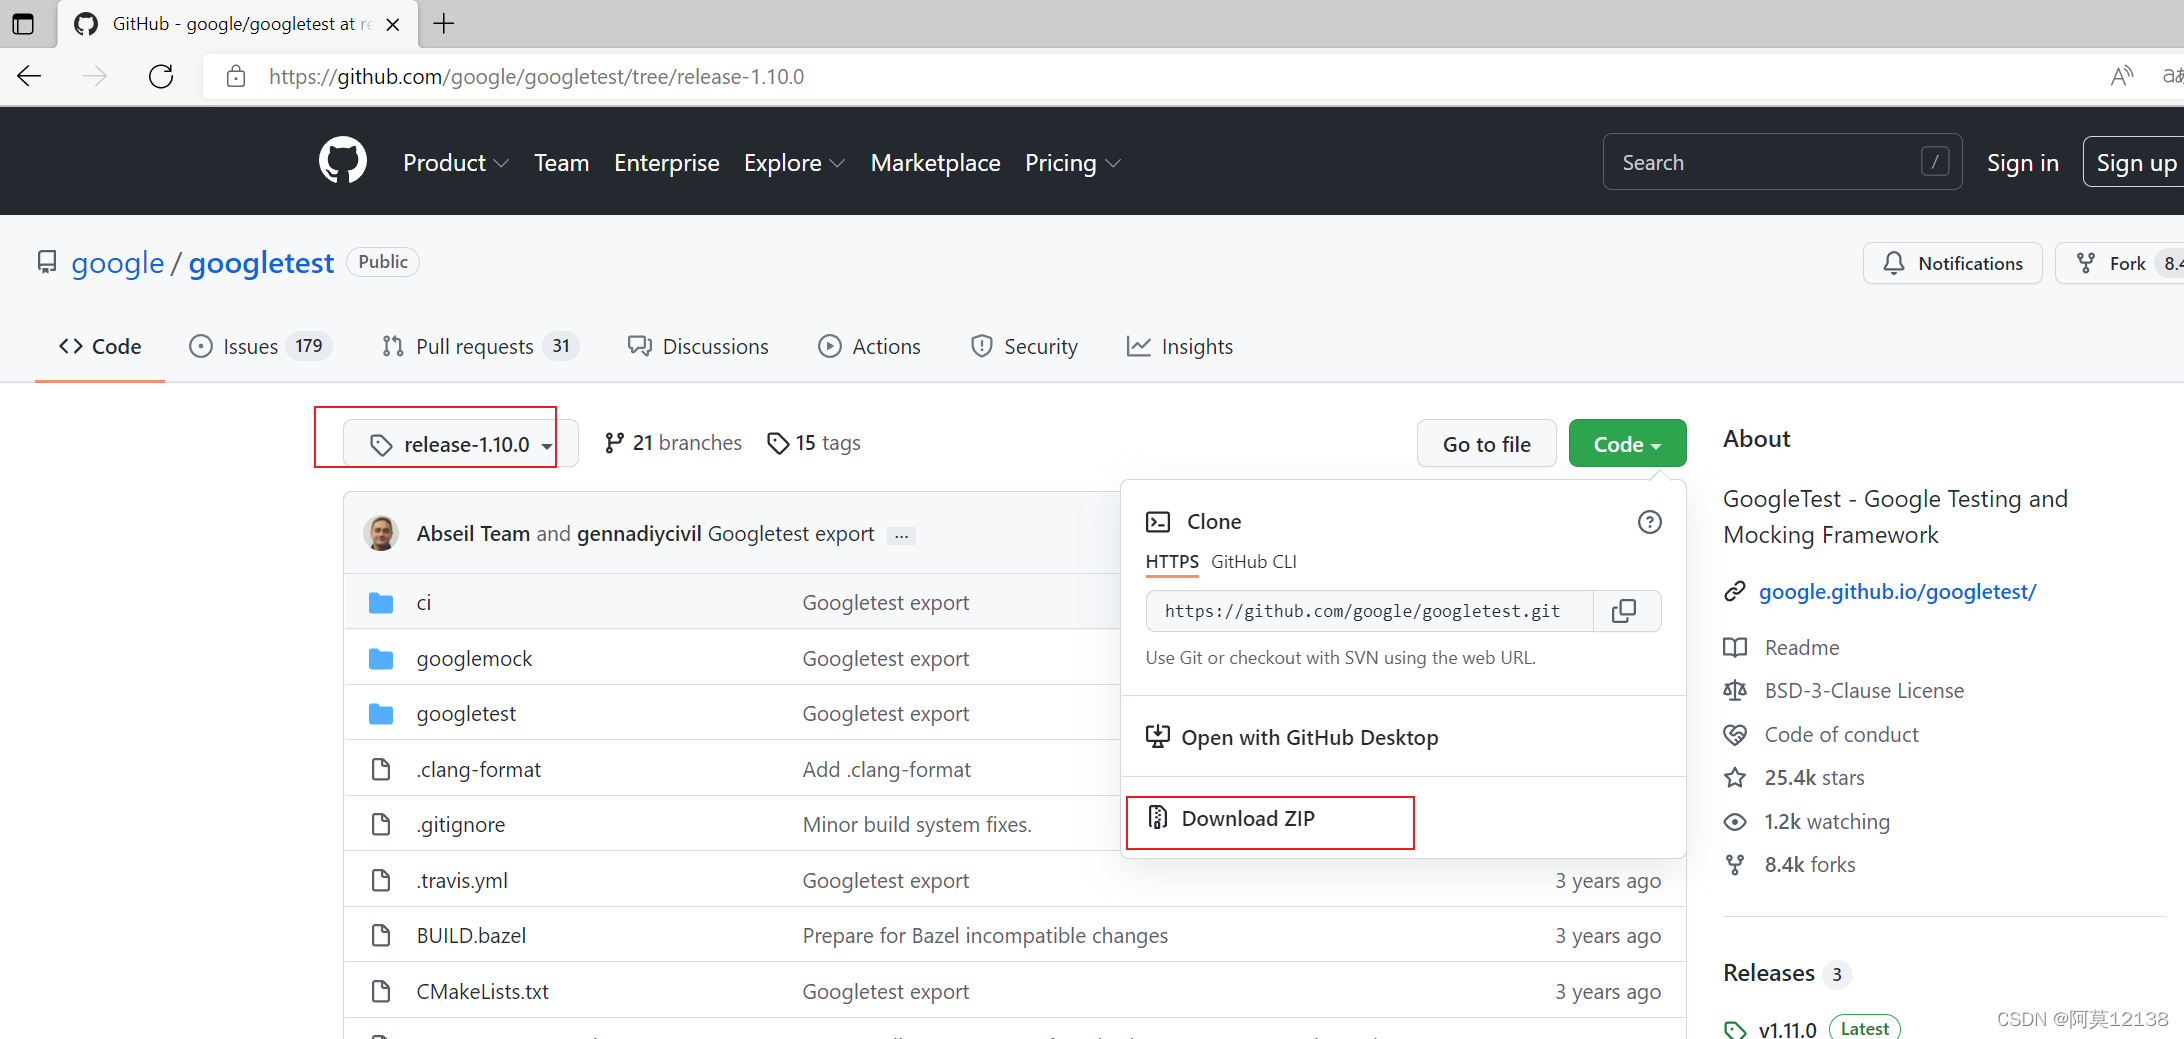Expand commit message ellipsis button

click(x=901, y=536)
